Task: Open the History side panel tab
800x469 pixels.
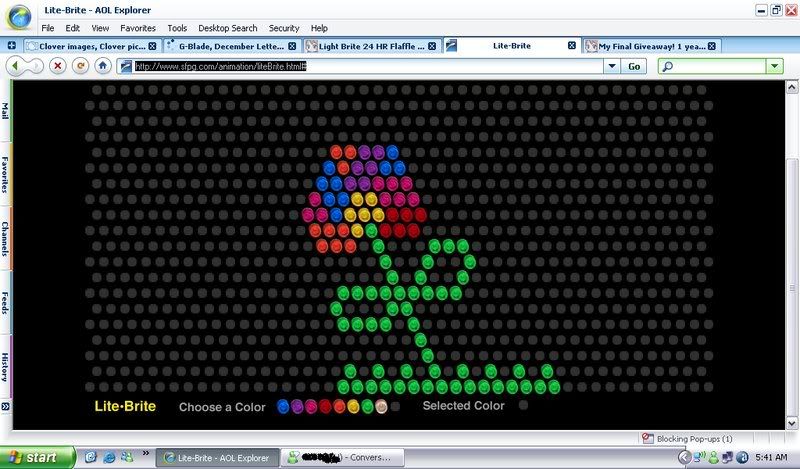Action: pyautogui.click(x=5, y=366)
